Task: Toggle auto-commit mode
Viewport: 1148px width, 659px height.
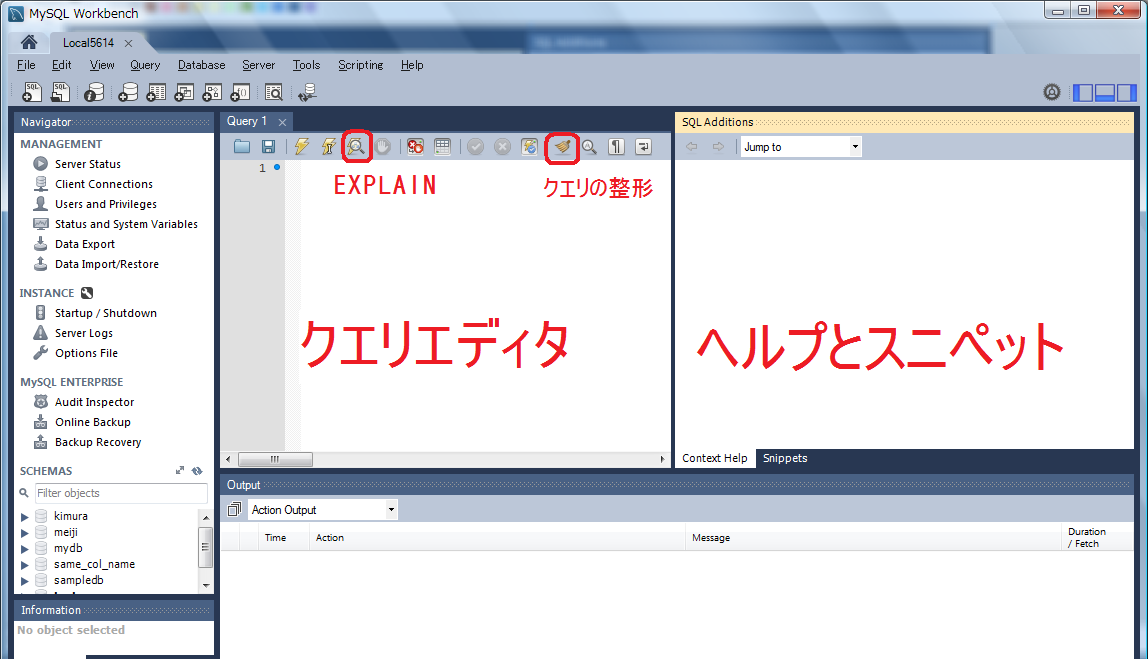Action: [x=529, y=146]
